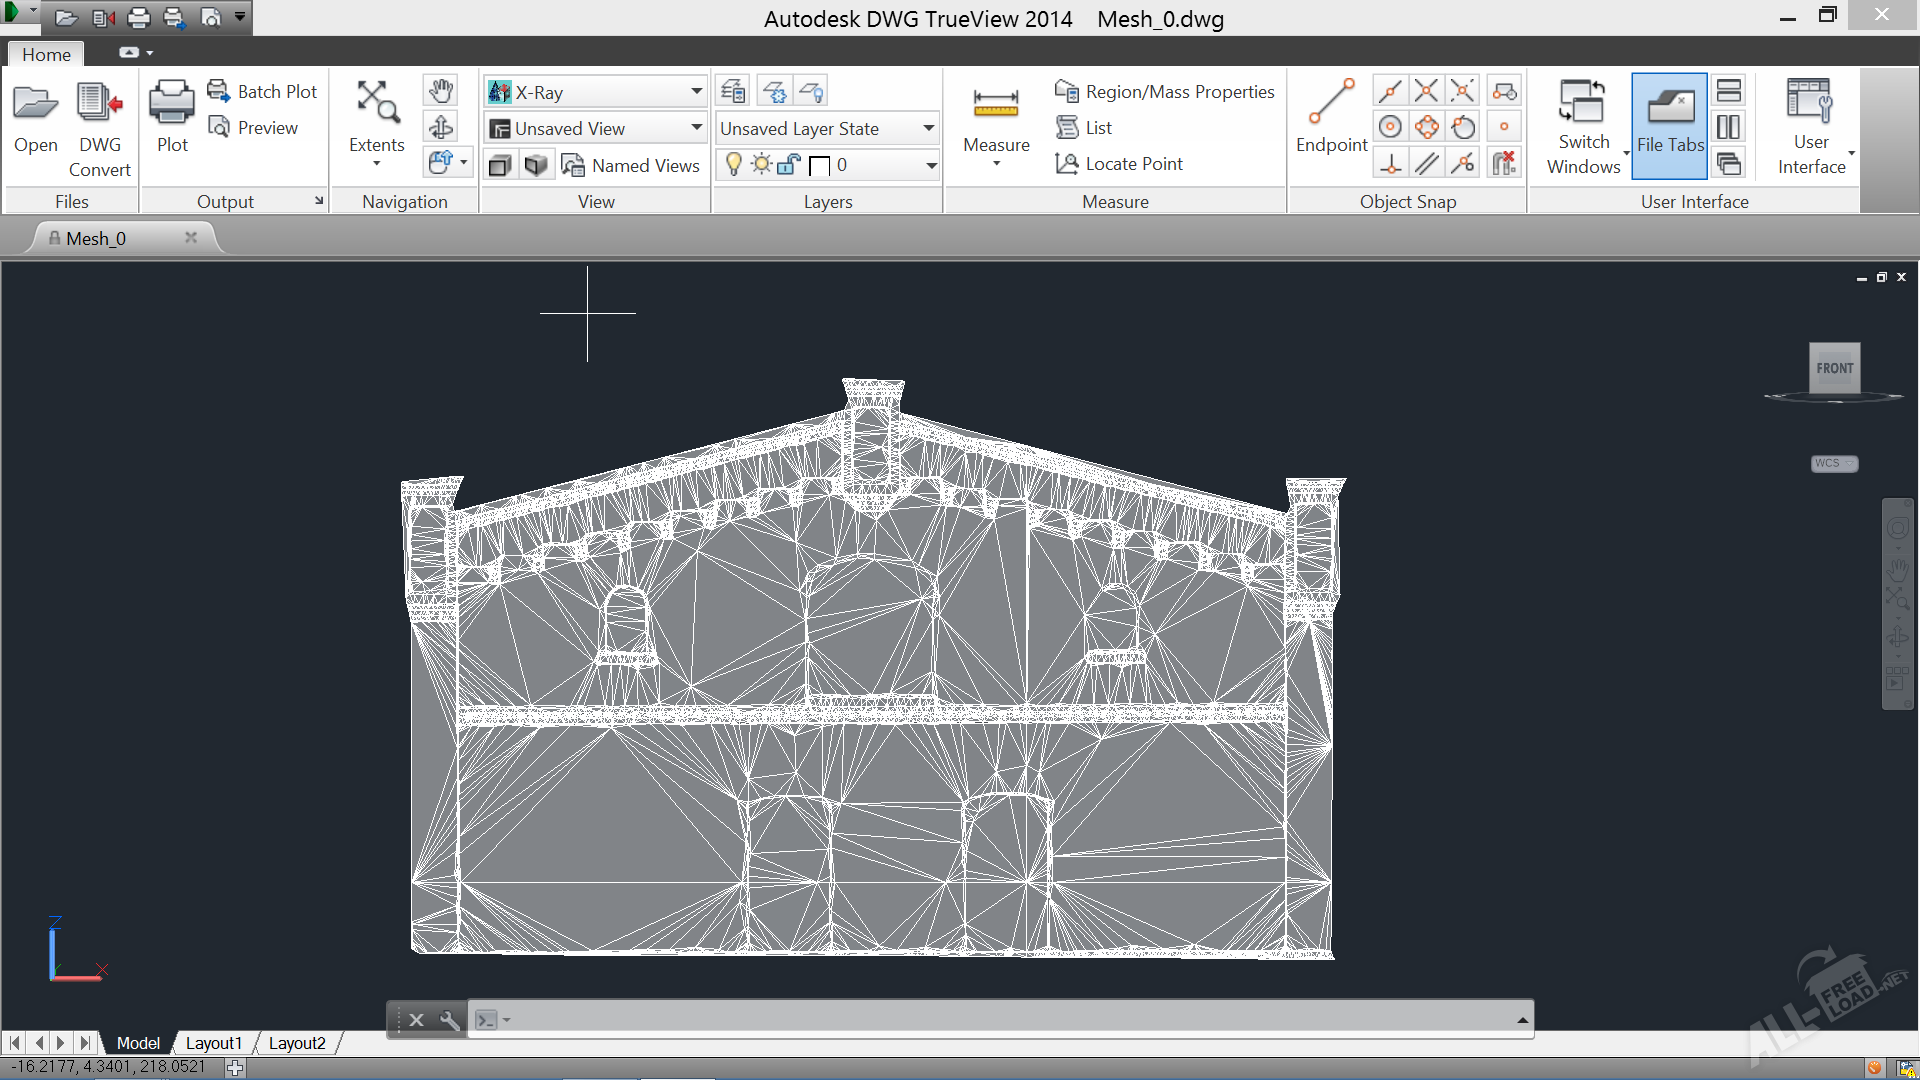Screen dimensions: 1920x1080
Task: Click the layer 0 color swatch
Action: 820,166
